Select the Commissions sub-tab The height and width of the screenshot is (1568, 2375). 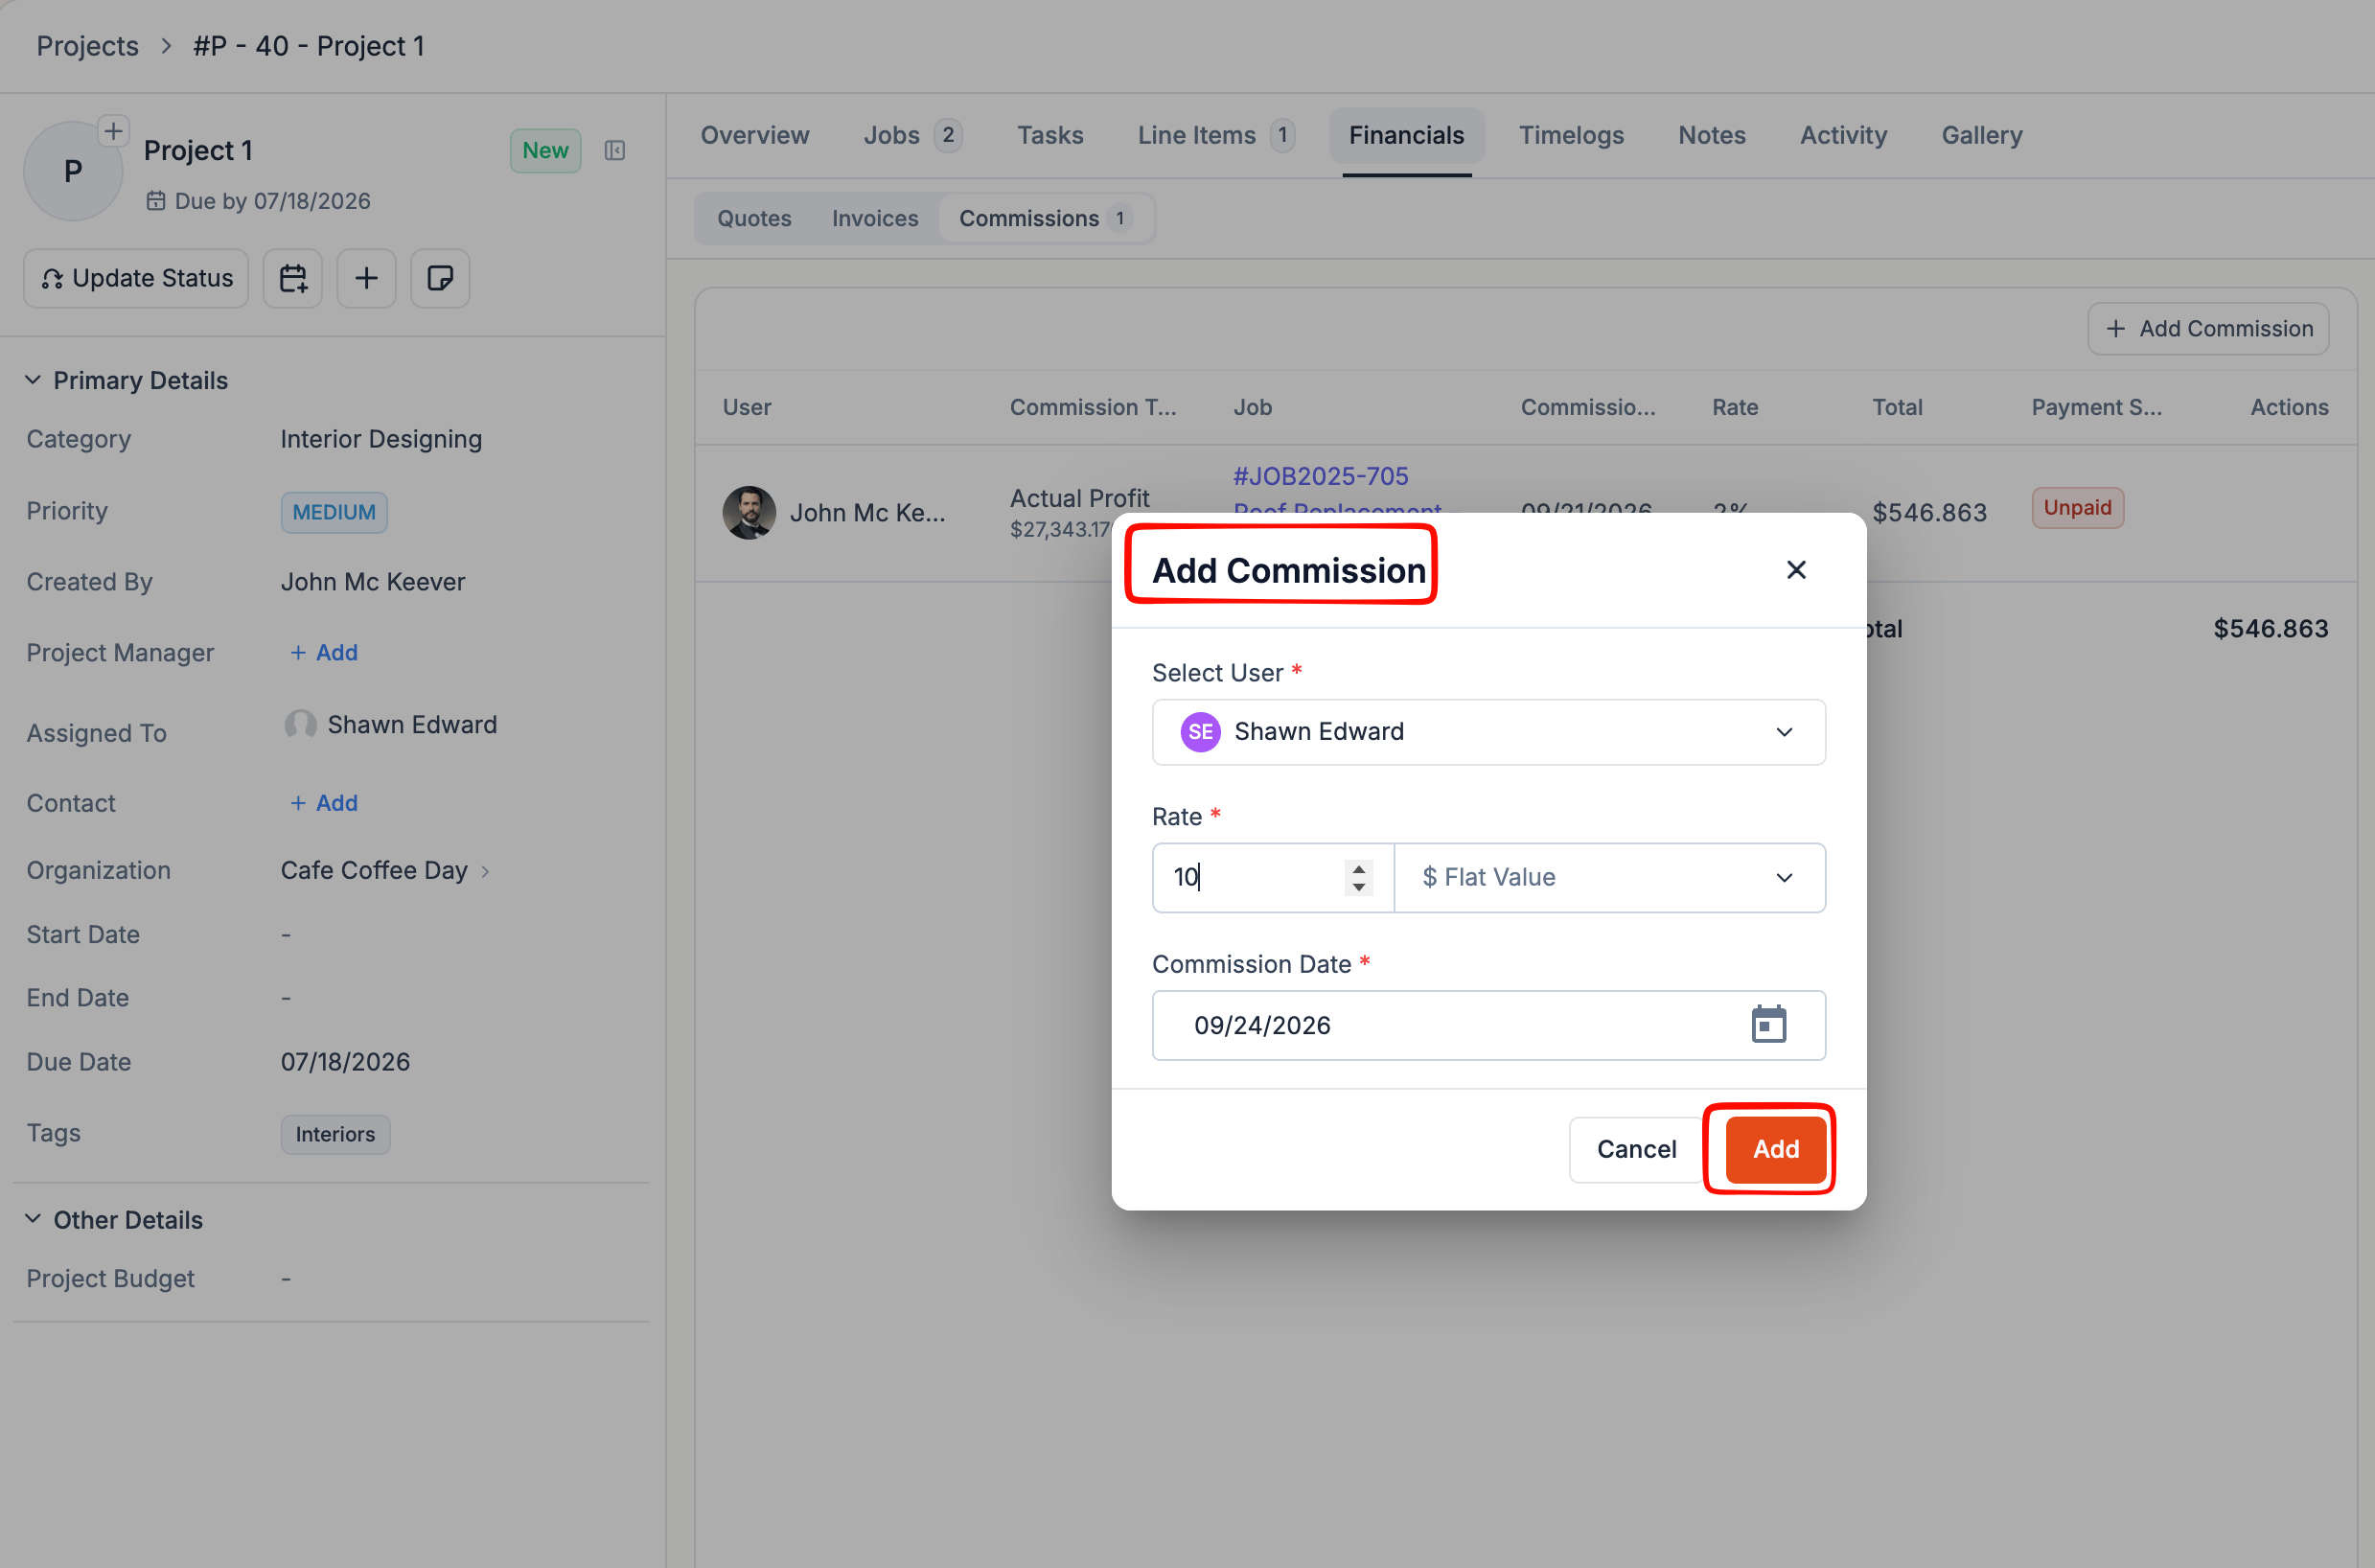click(1045, 218)
